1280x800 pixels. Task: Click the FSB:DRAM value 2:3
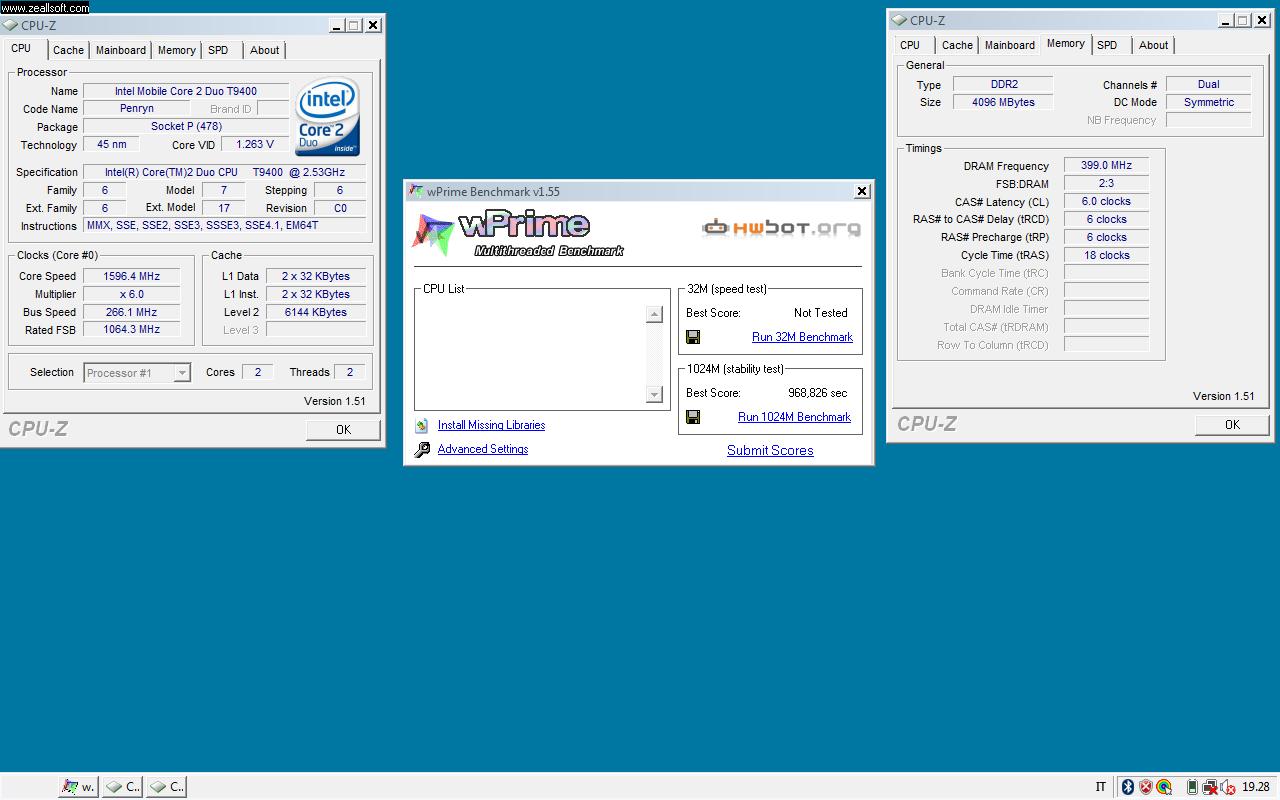coord(1106,183)
